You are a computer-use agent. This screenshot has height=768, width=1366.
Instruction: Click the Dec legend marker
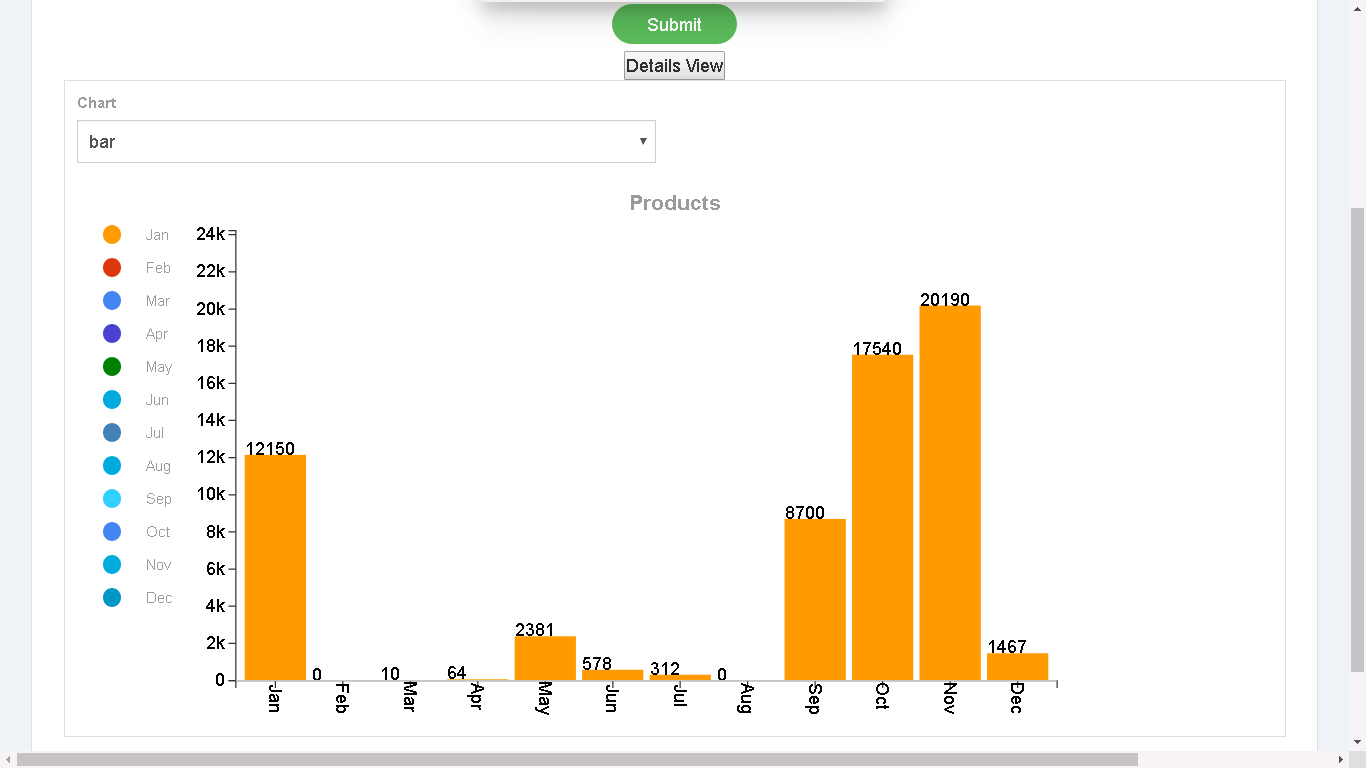coord(111,597)
